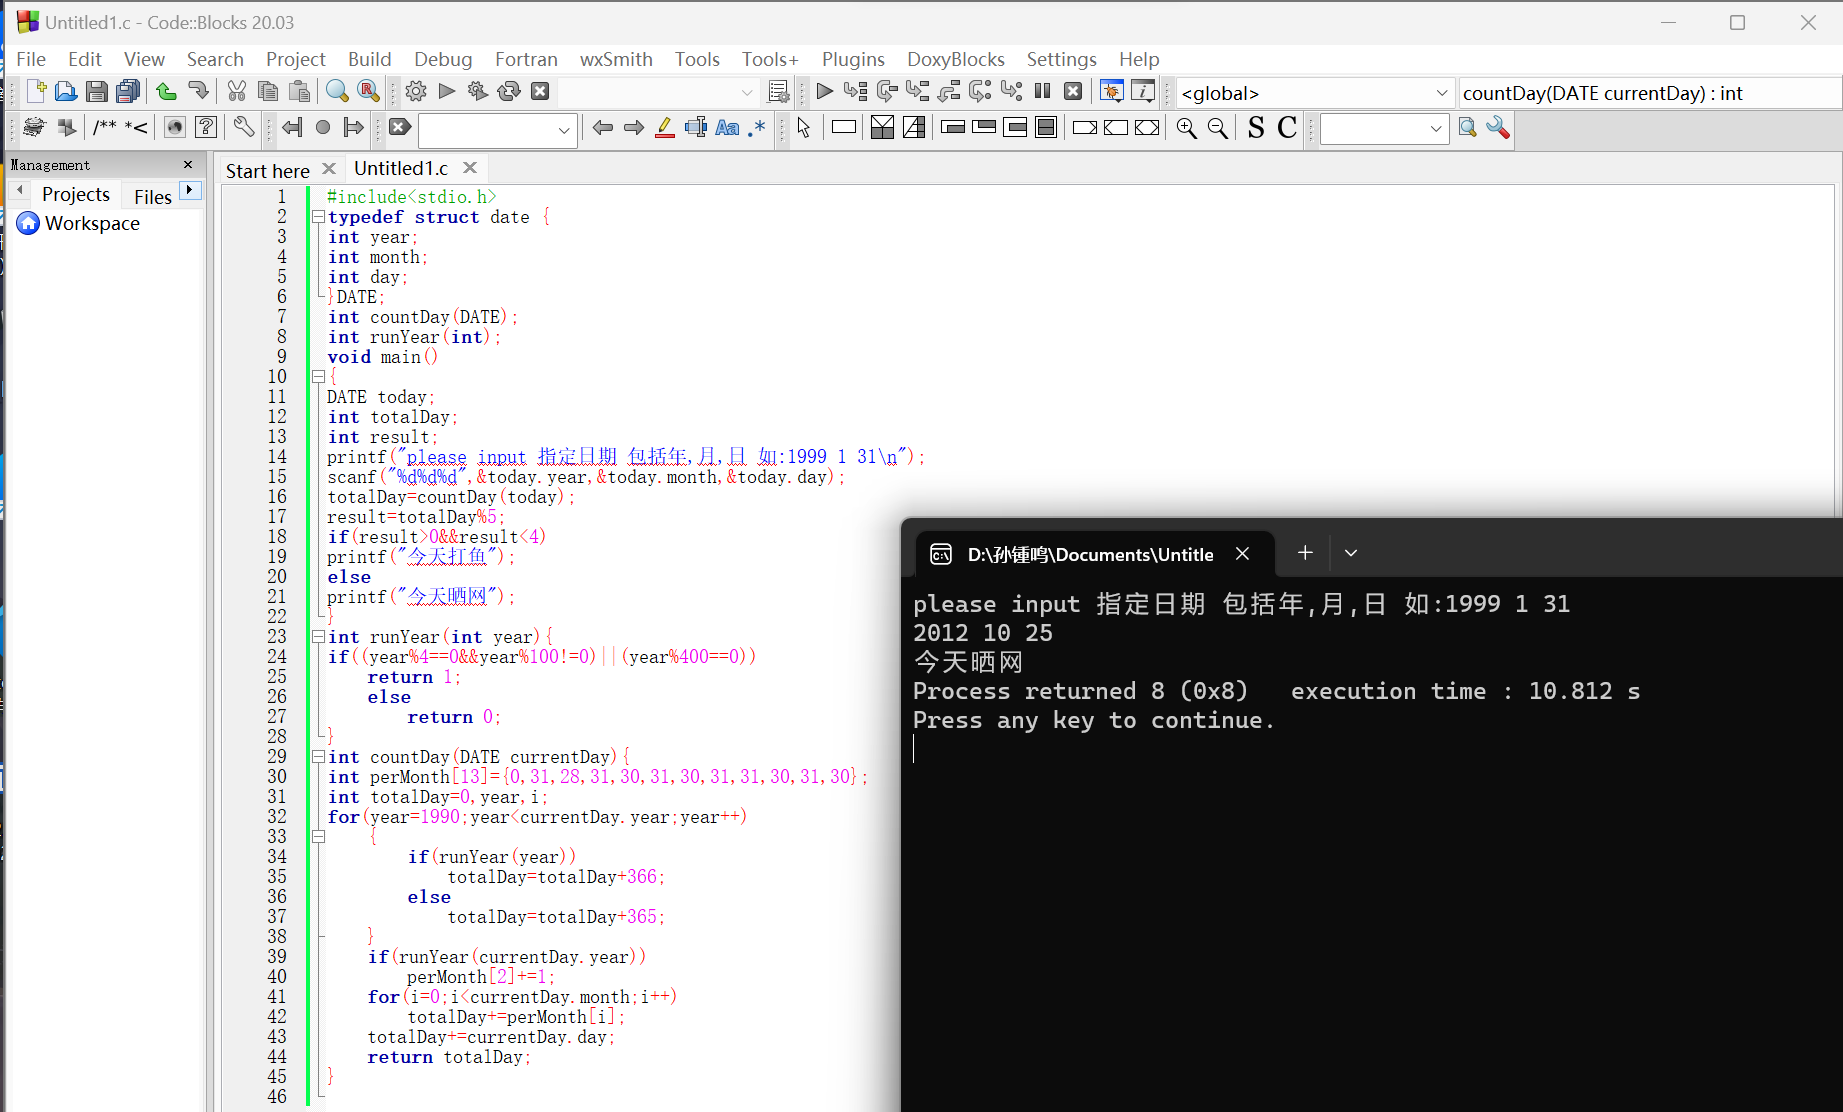The width and height of the screenshot is (1843, 1112).
Task: Open the Settings menu
Action: (x=1061, y=59)
